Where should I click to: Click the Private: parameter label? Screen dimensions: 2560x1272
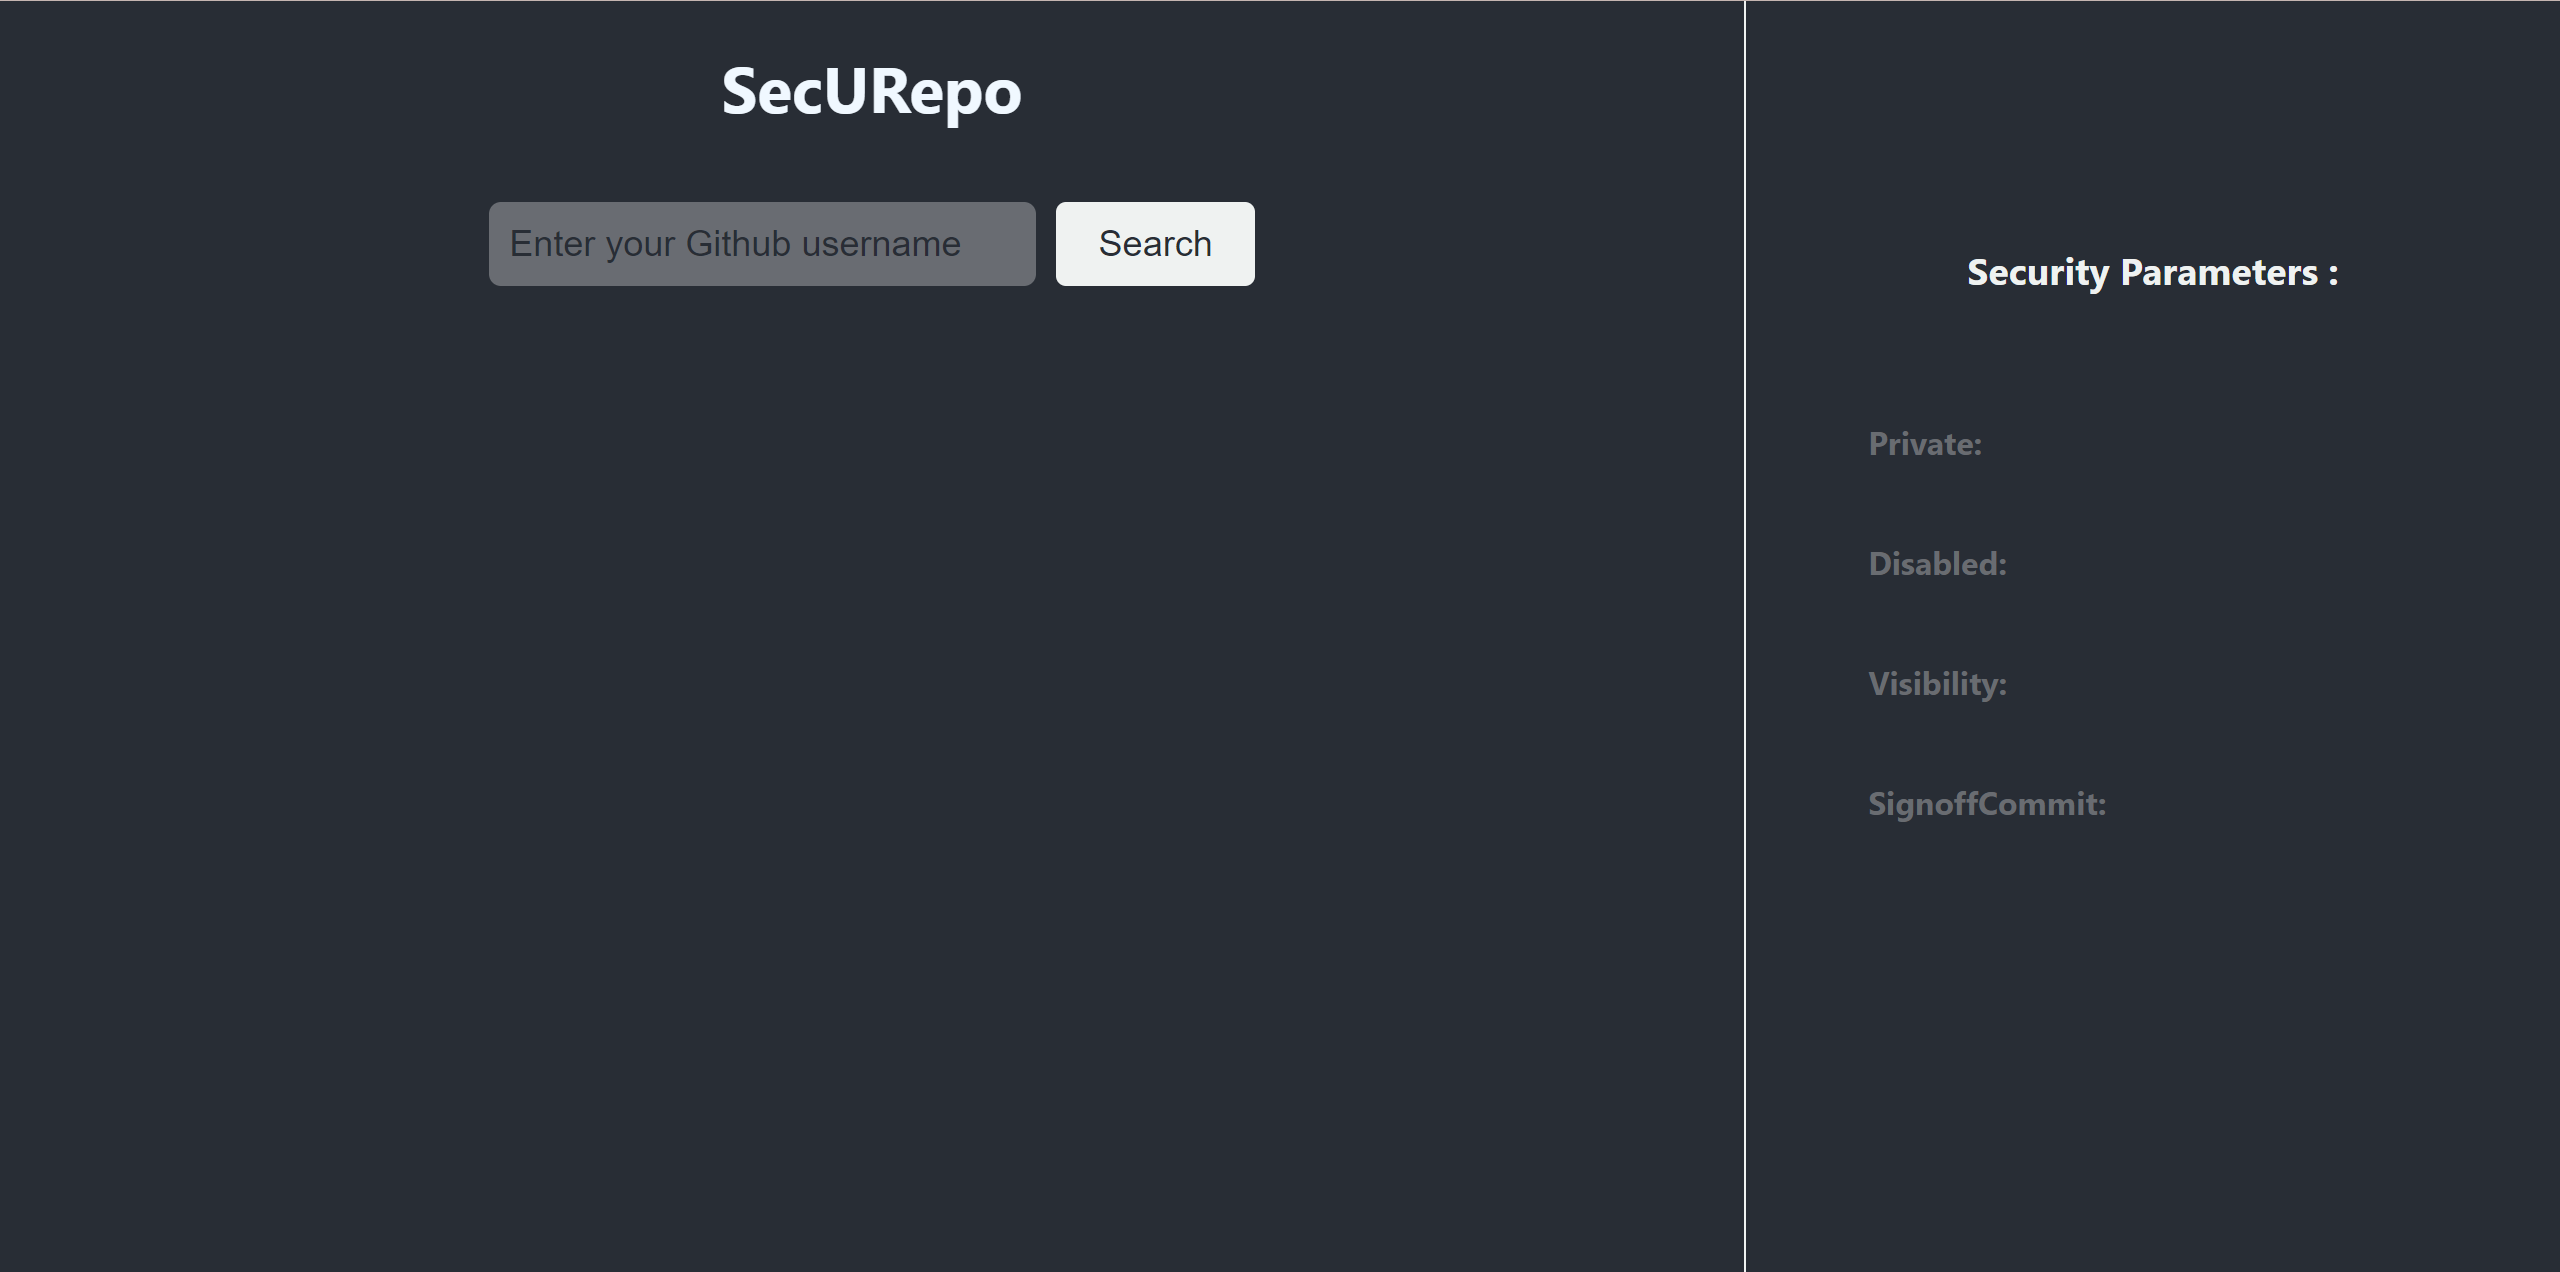coord(1924,444)
